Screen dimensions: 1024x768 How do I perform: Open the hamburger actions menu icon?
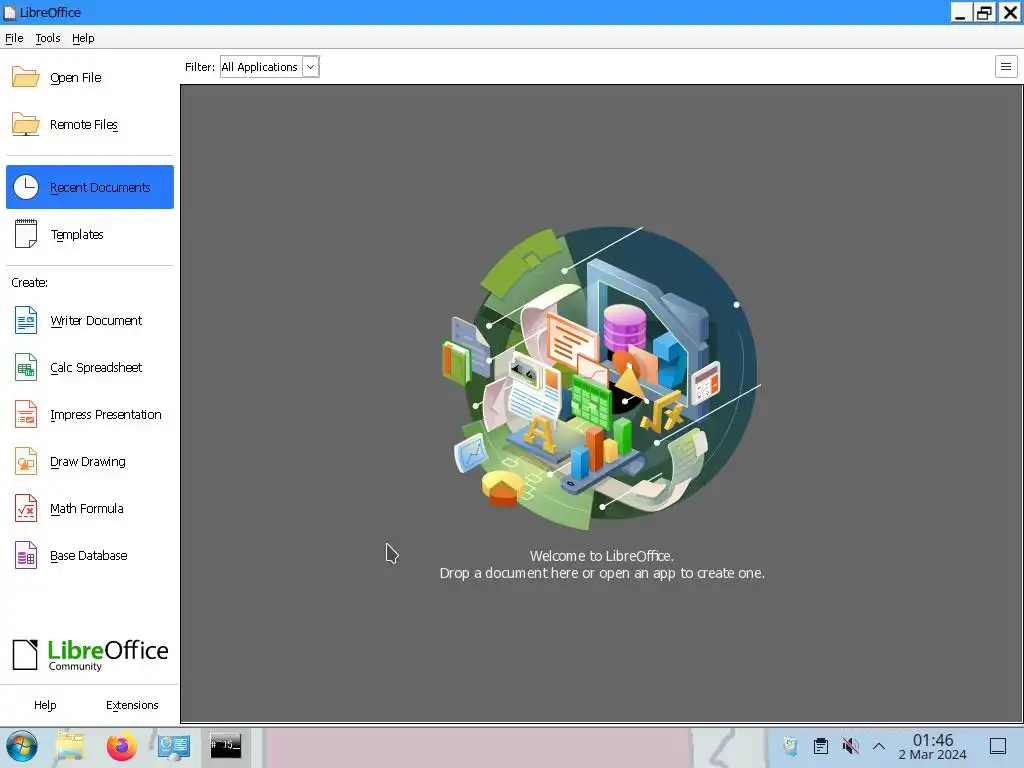1006,67
